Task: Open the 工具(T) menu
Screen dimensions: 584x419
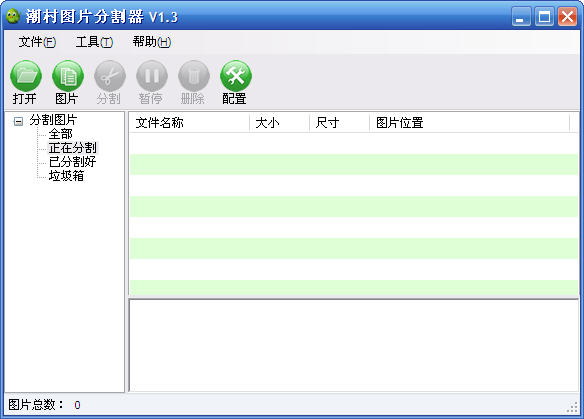Action: pyautogui.click(x=94, y=42)
